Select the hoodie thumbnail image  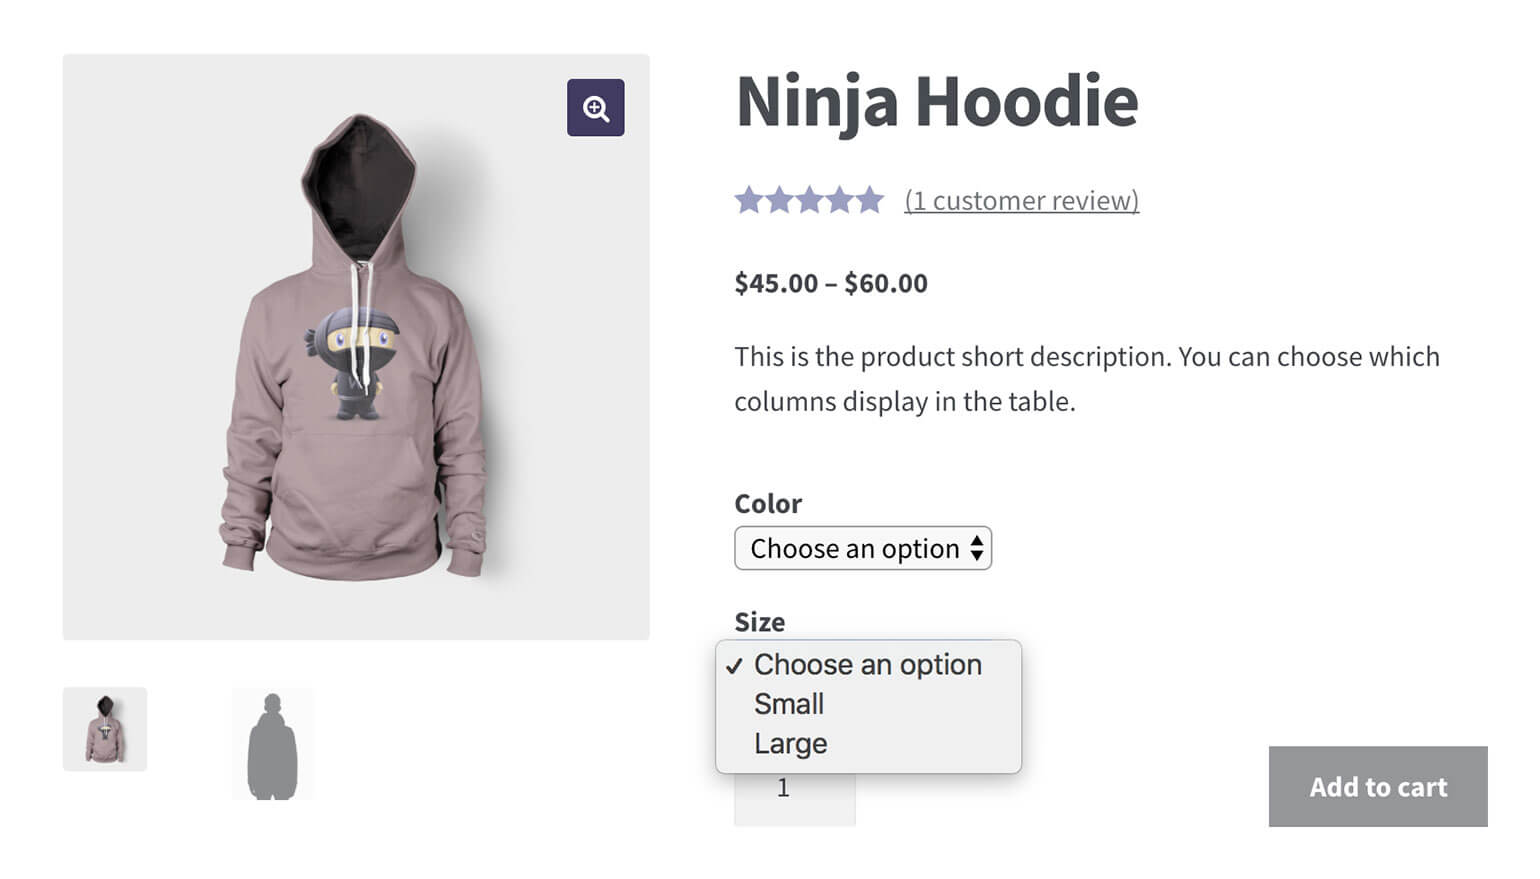pos(105,729)
